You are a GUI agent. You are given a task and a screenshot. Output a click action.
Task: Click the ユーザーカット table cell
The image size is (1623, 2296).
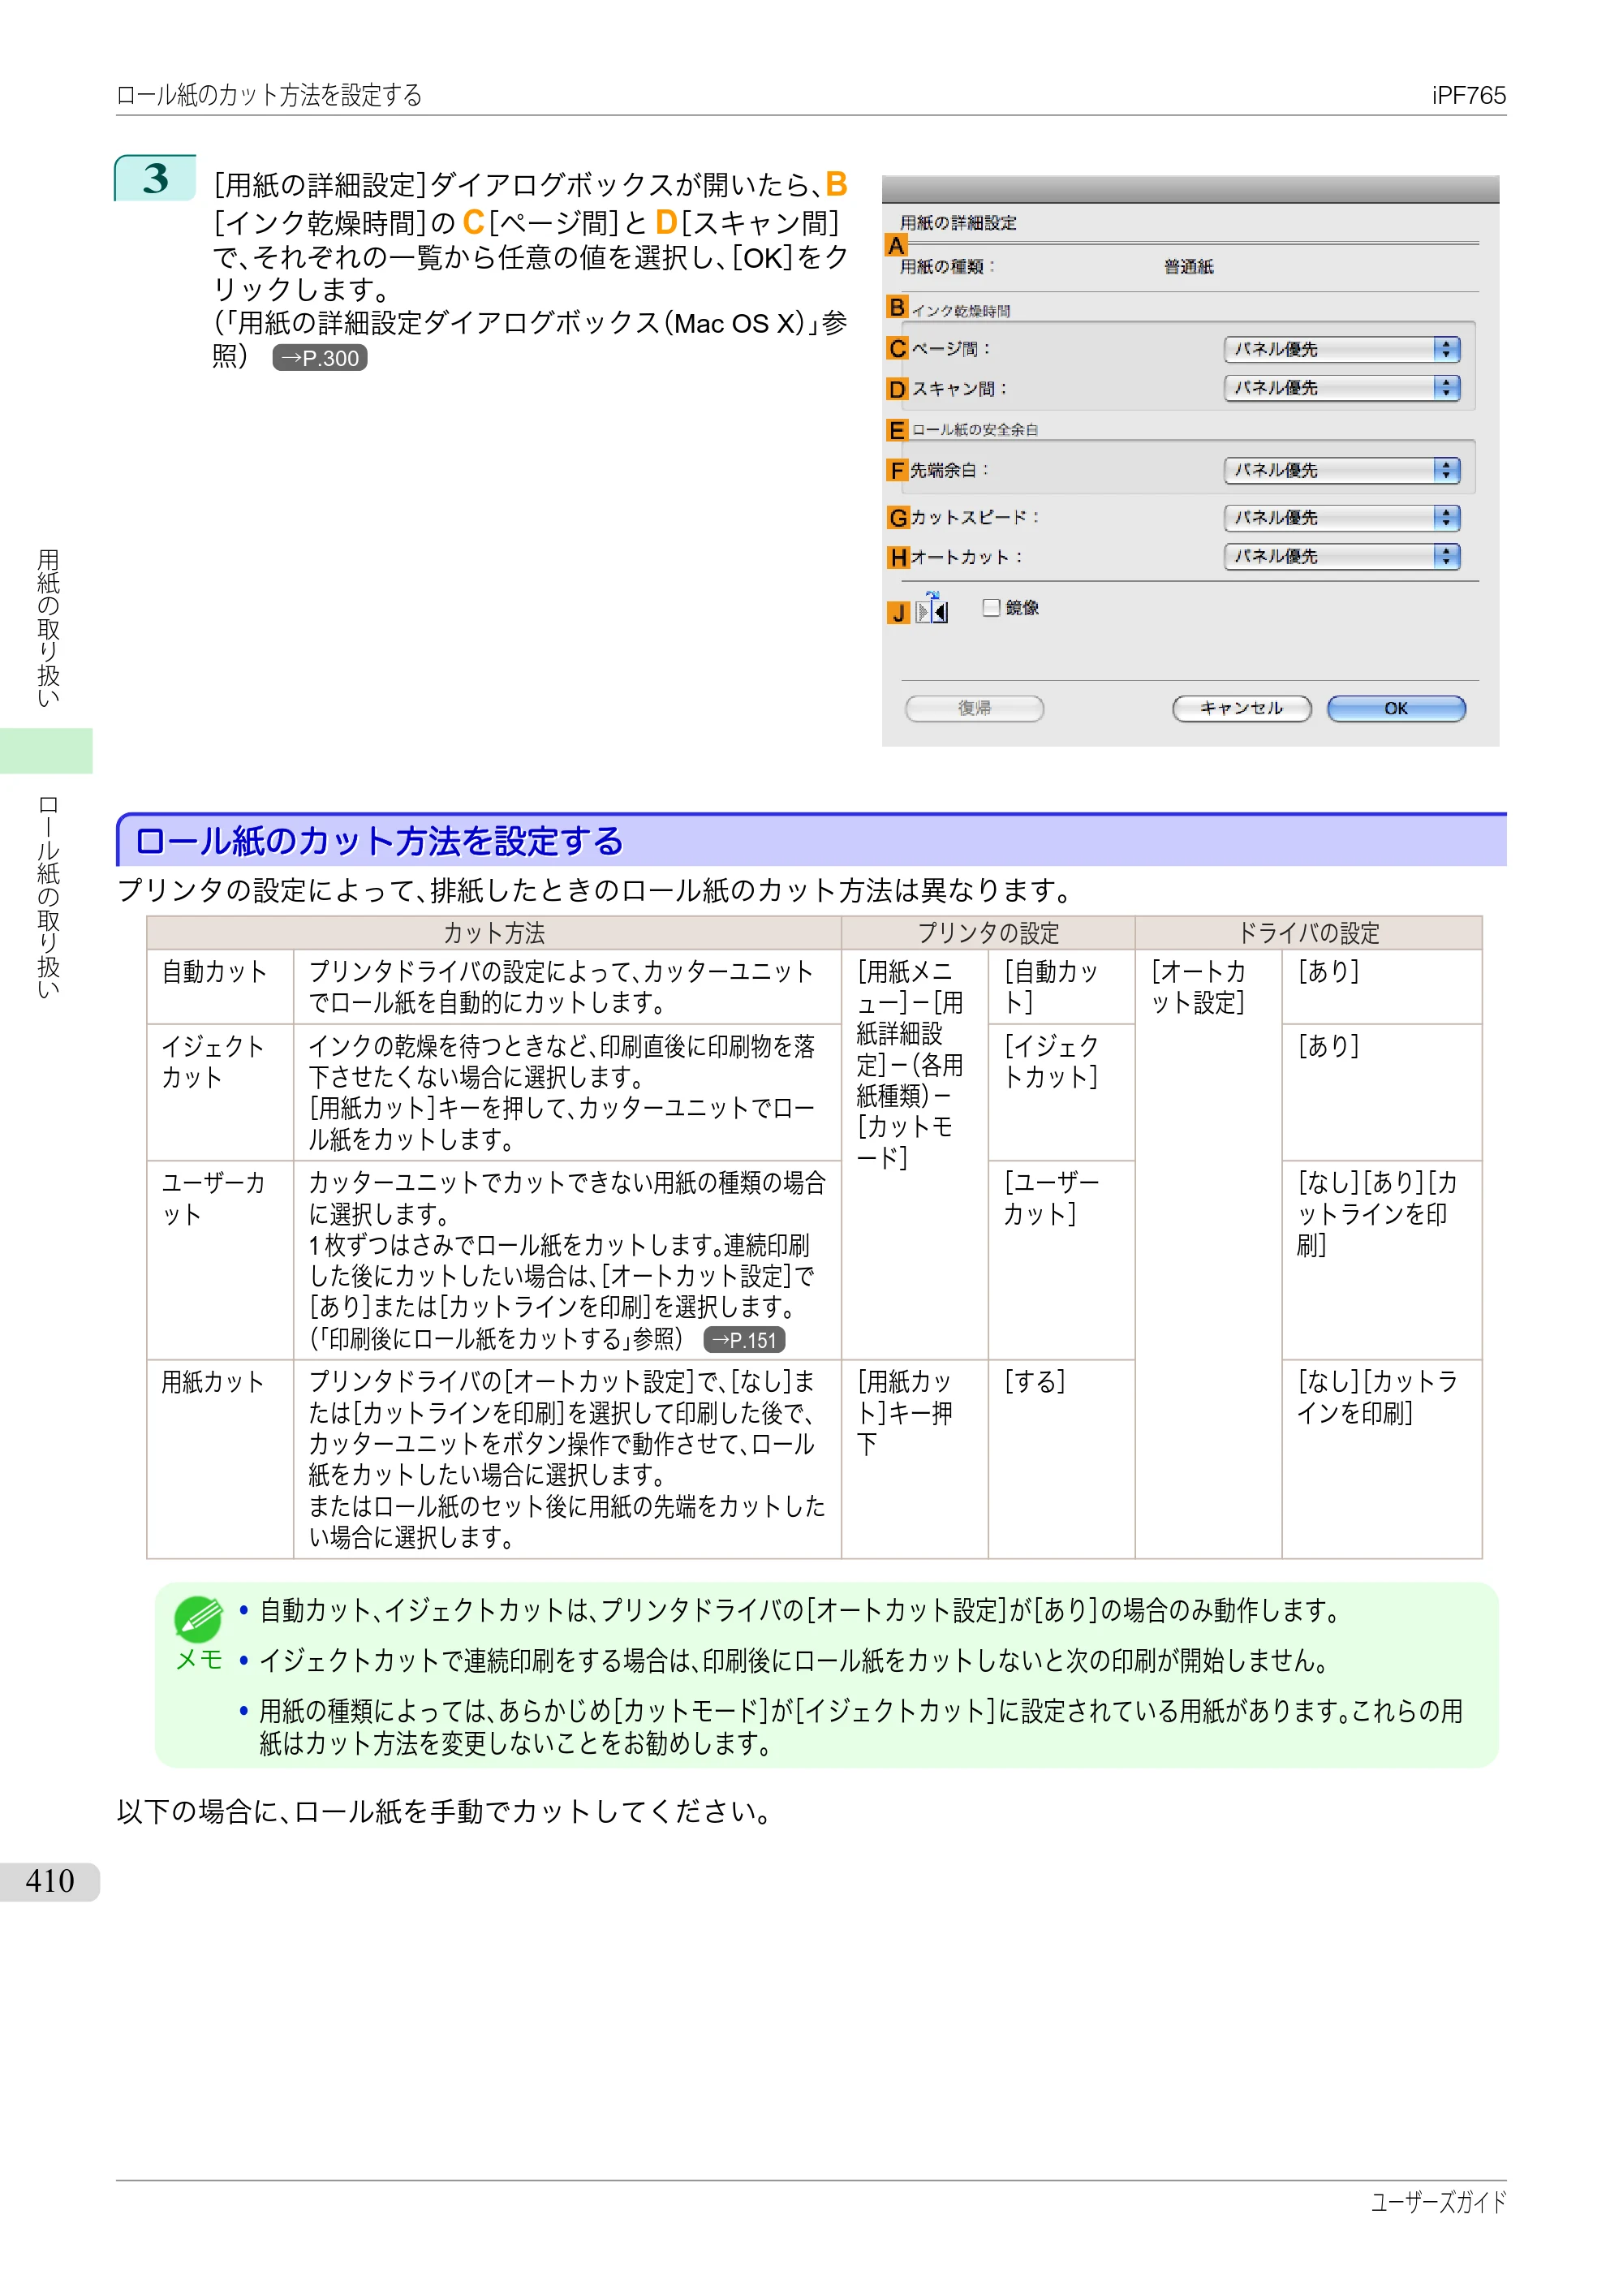[220, 1260]
